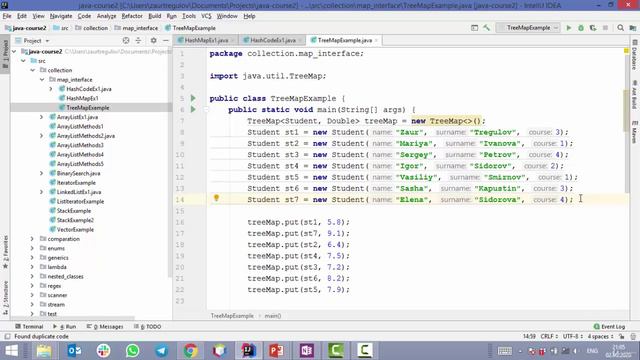Open OneNote from the taskbar
This screenshot has width=640, height=360.
(306, 351)
